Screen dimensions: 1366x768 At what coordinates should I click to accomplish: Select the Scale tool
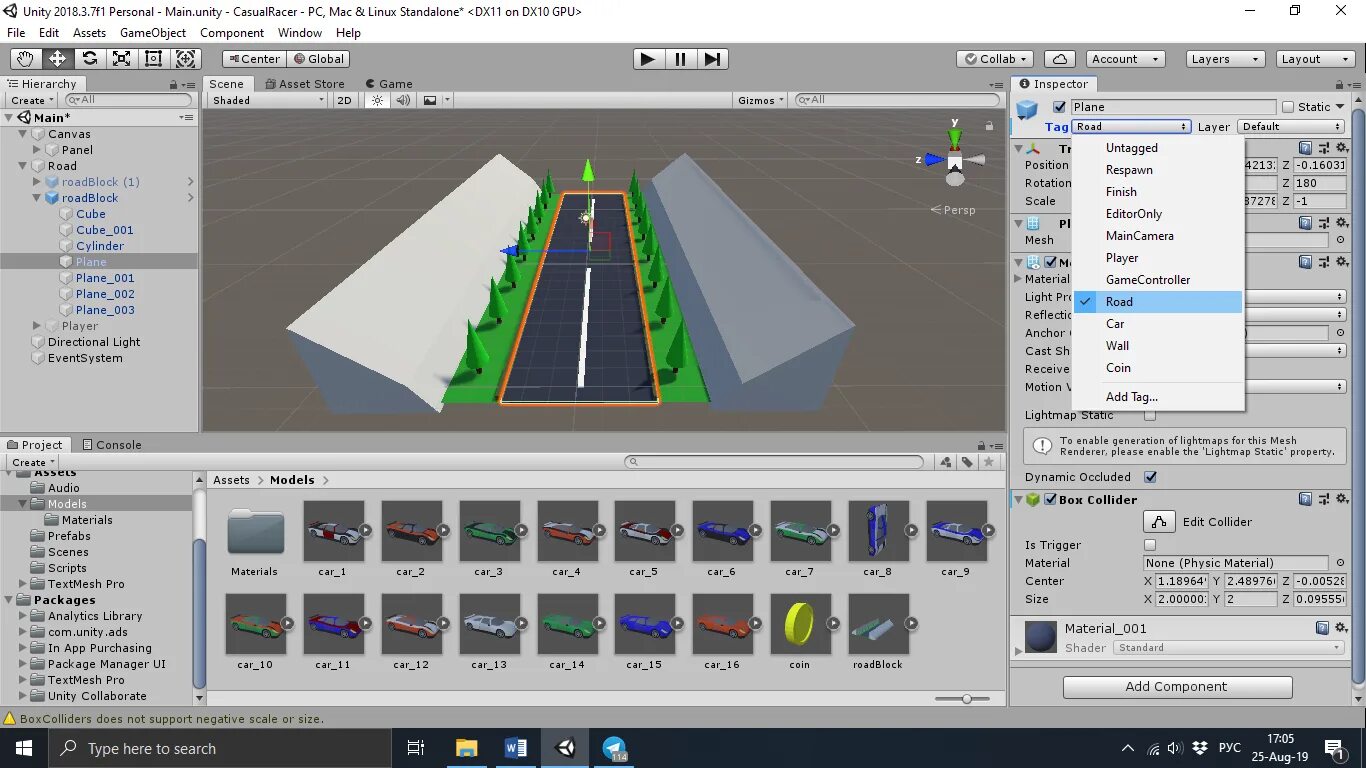click(x=121, y=59)
